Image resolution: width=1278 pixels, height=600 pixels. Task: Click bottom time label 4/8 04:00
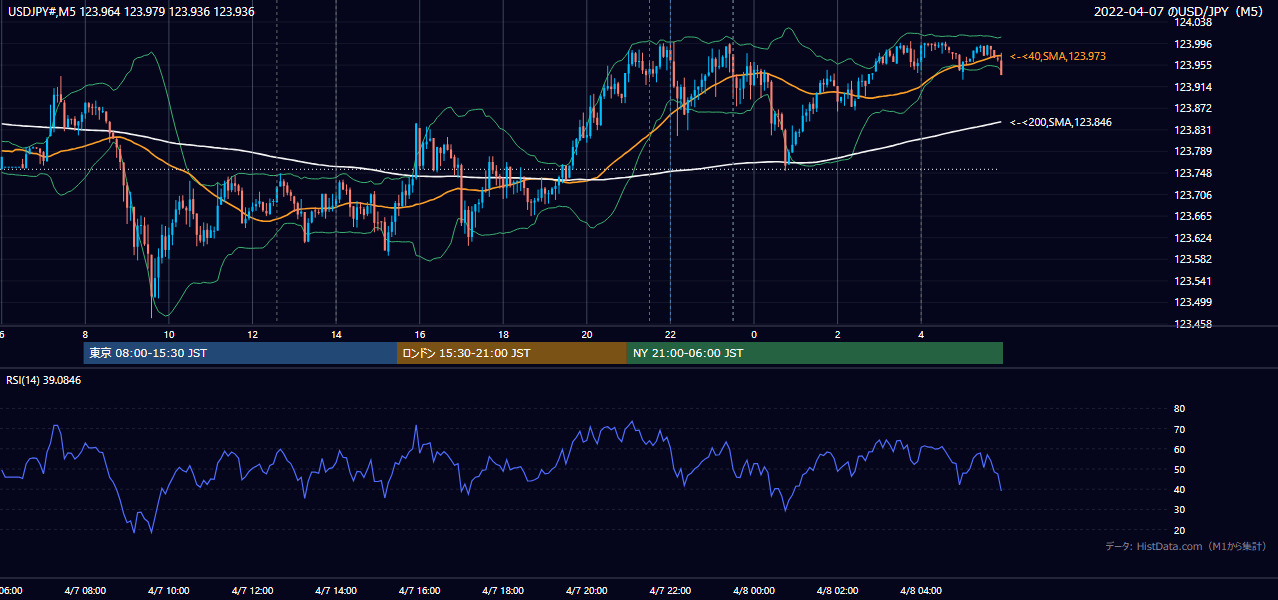pyautogui.click(x=921, y=591)
